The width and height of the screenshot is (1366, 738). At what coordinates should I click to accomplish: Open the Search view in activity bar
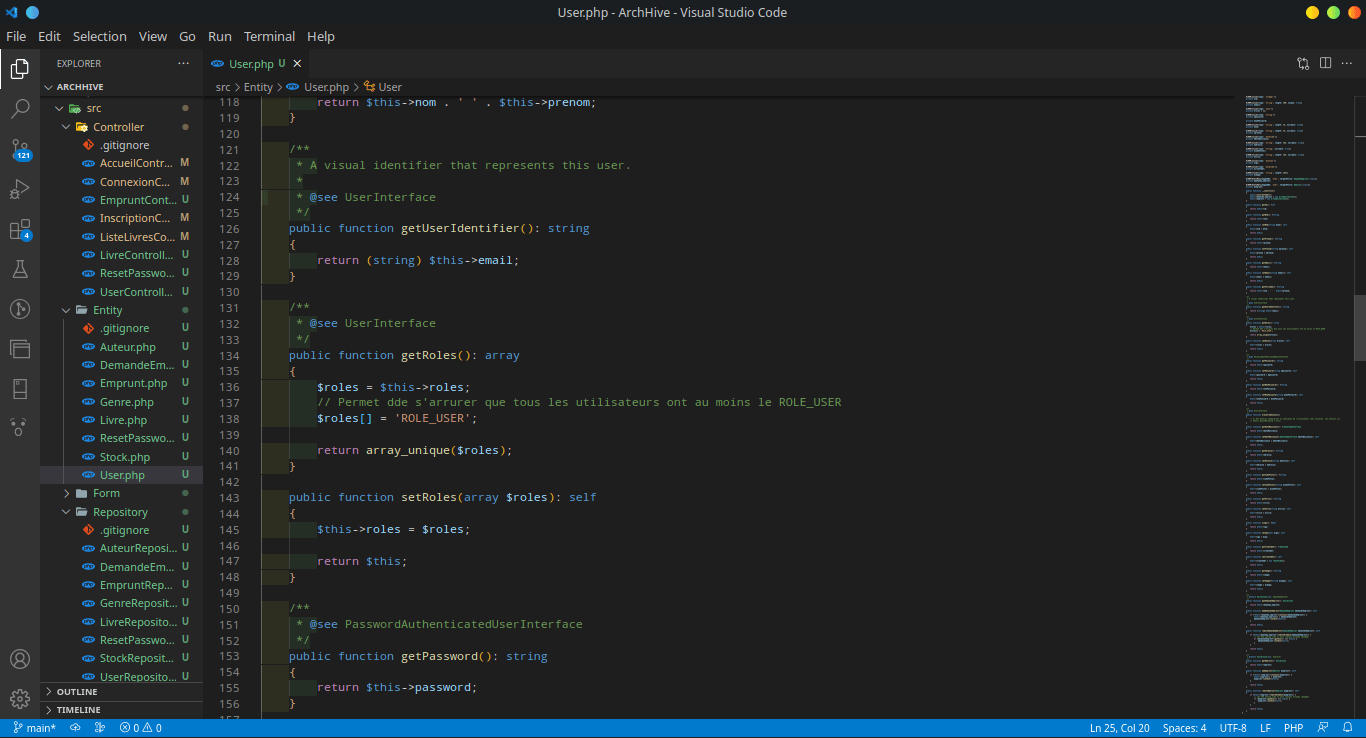[x=20, y=109]
